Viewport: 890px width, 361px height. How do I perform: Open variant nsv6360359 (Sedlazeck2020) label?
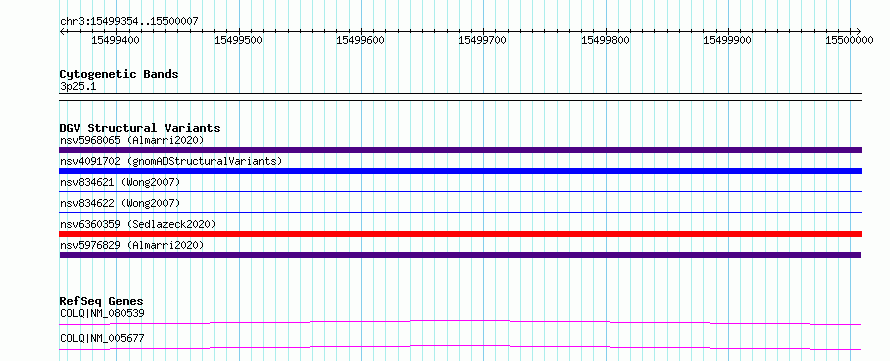[x=138, y=224]
